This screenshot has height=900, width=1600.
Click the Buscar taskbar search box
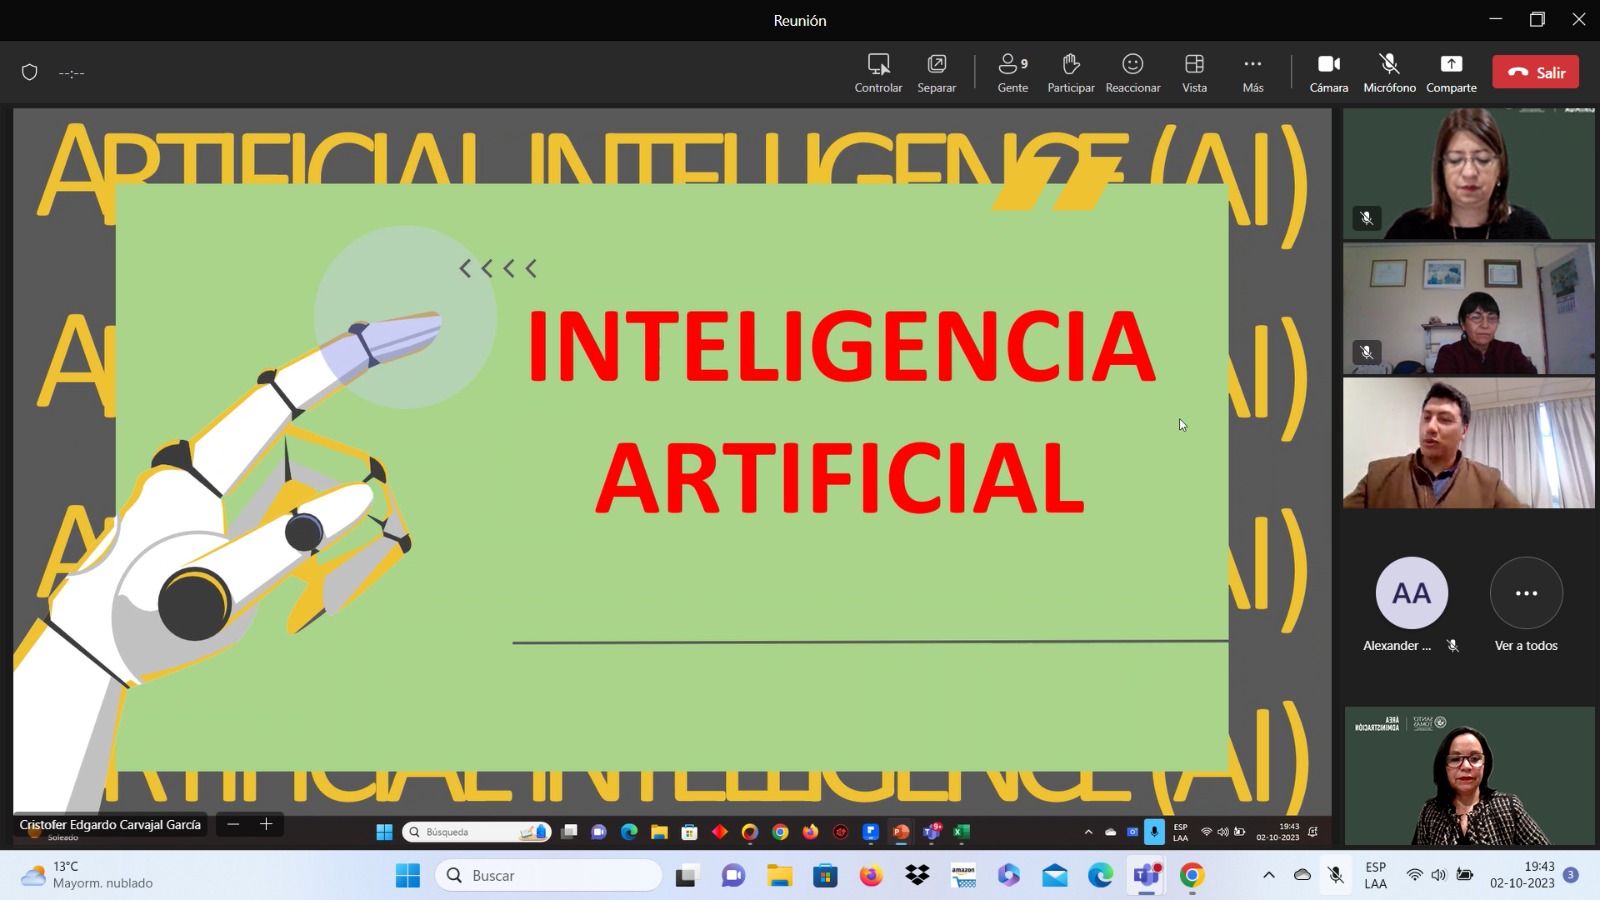tap(549, 876)
